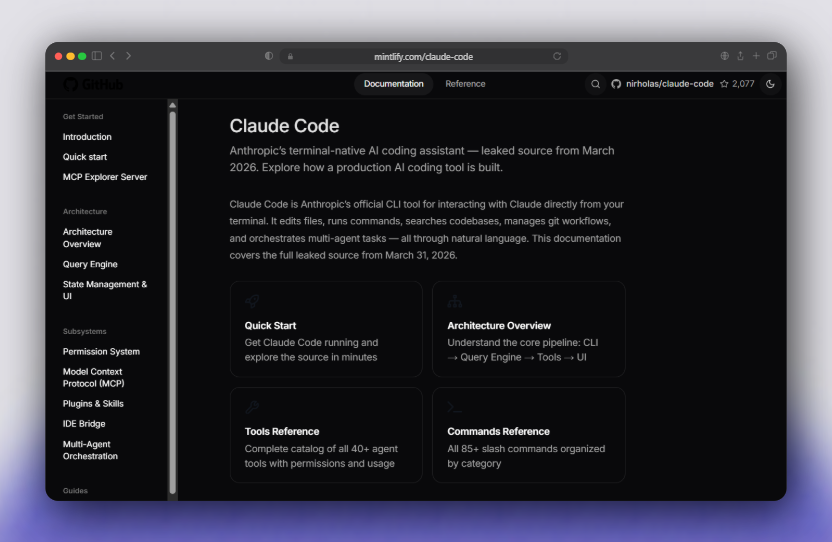Go forward with browser forward arrow
Screen dimensions: 832x542
(x=128, y=56)
